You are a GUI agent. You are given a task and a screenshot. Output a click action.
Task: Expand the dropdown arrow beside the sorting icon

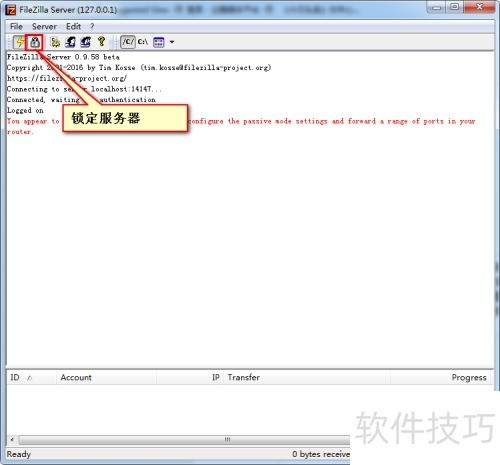pos(172,42)
